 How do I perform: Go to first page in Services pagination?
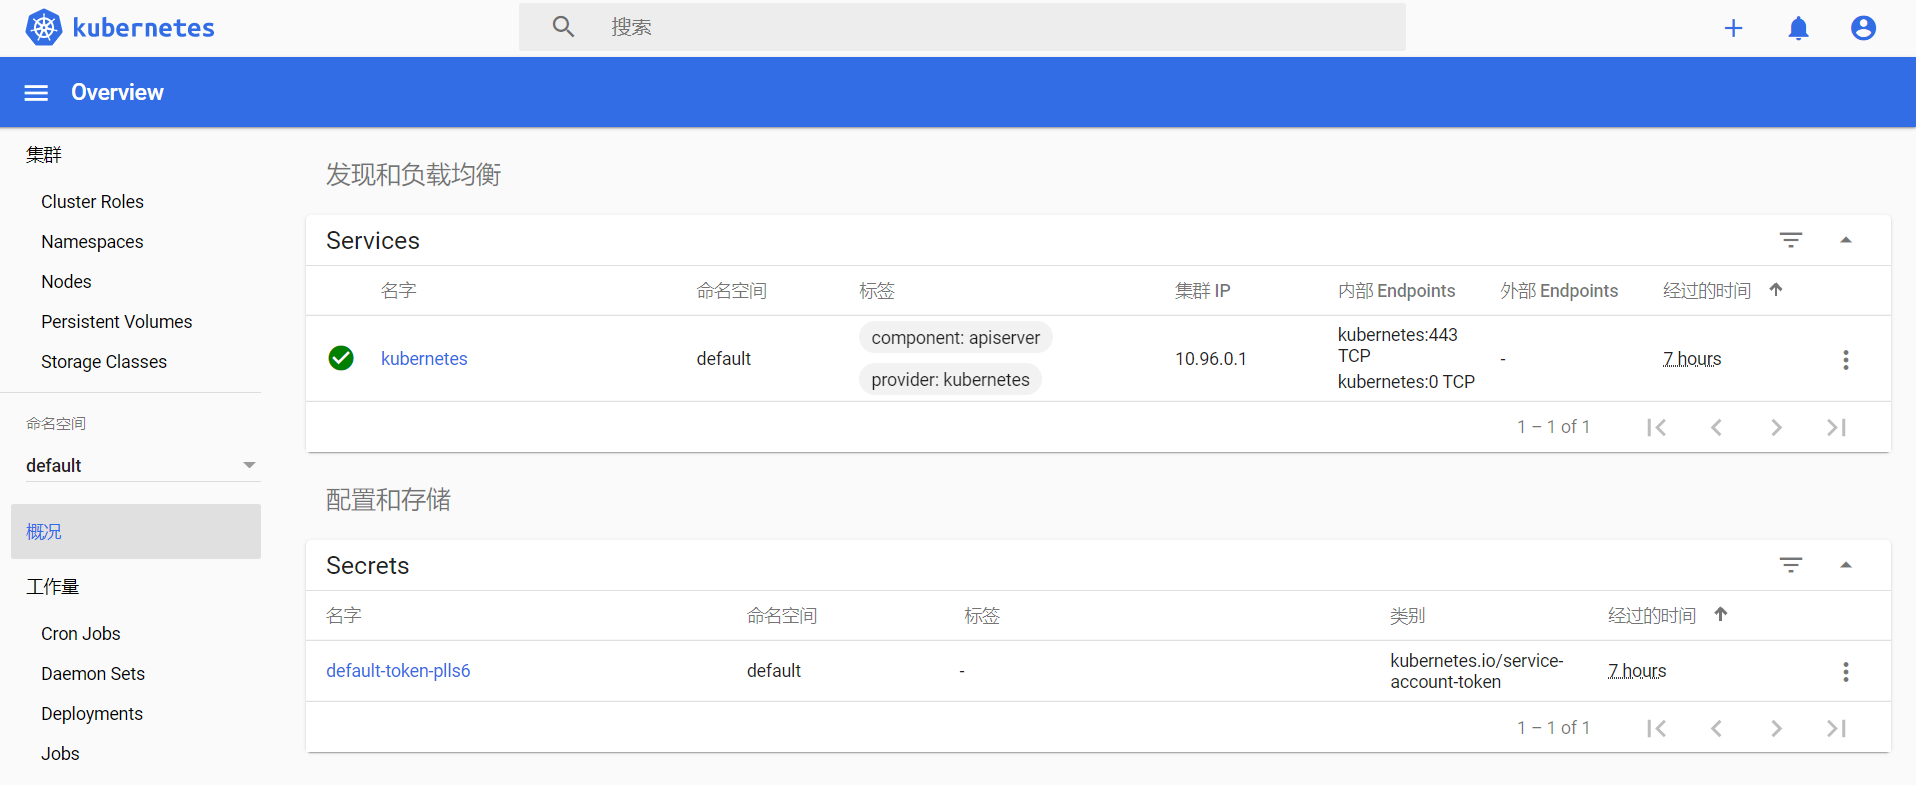pyautogui.click(x=1656, y=427)
